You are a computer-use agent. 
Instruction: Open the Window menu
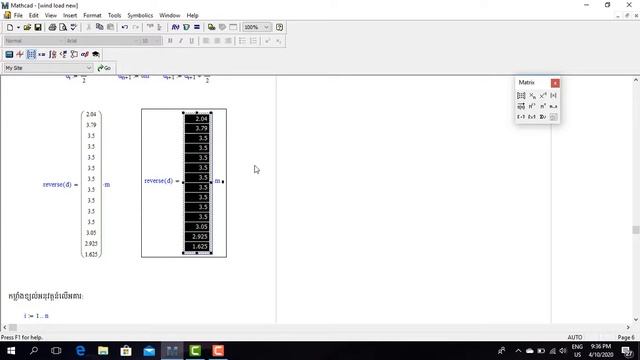click(x=169, y=16)
